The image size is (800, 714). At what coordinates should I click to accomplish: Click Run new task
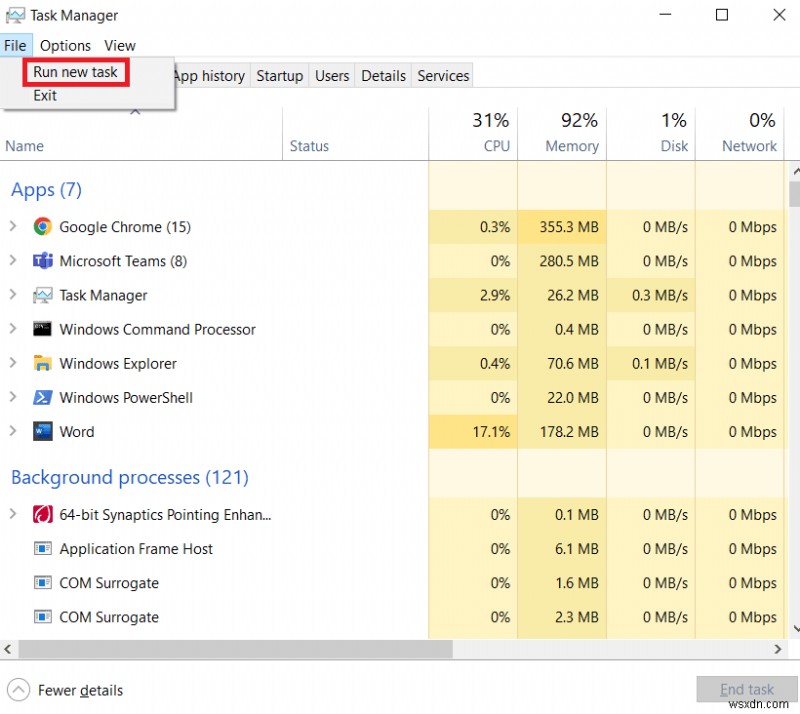pos(75,72)
